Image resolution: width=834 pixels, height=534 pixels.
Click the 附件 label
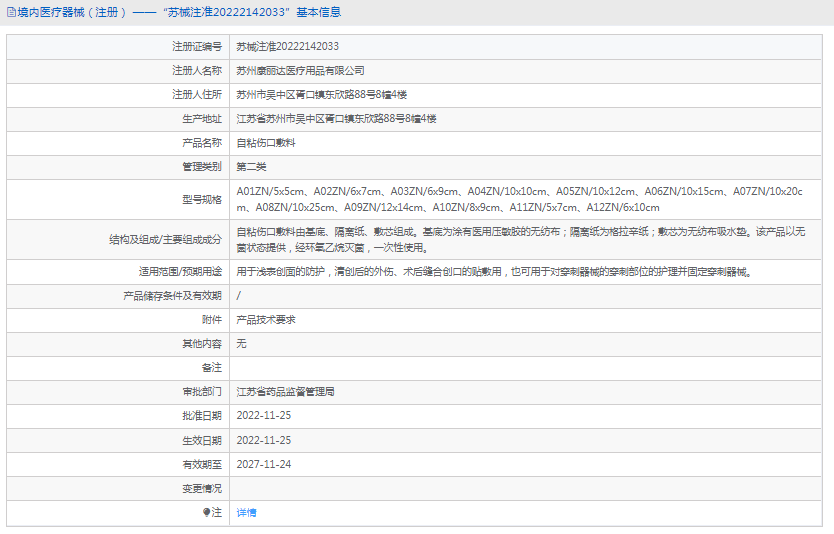click(x=212, y=320)
